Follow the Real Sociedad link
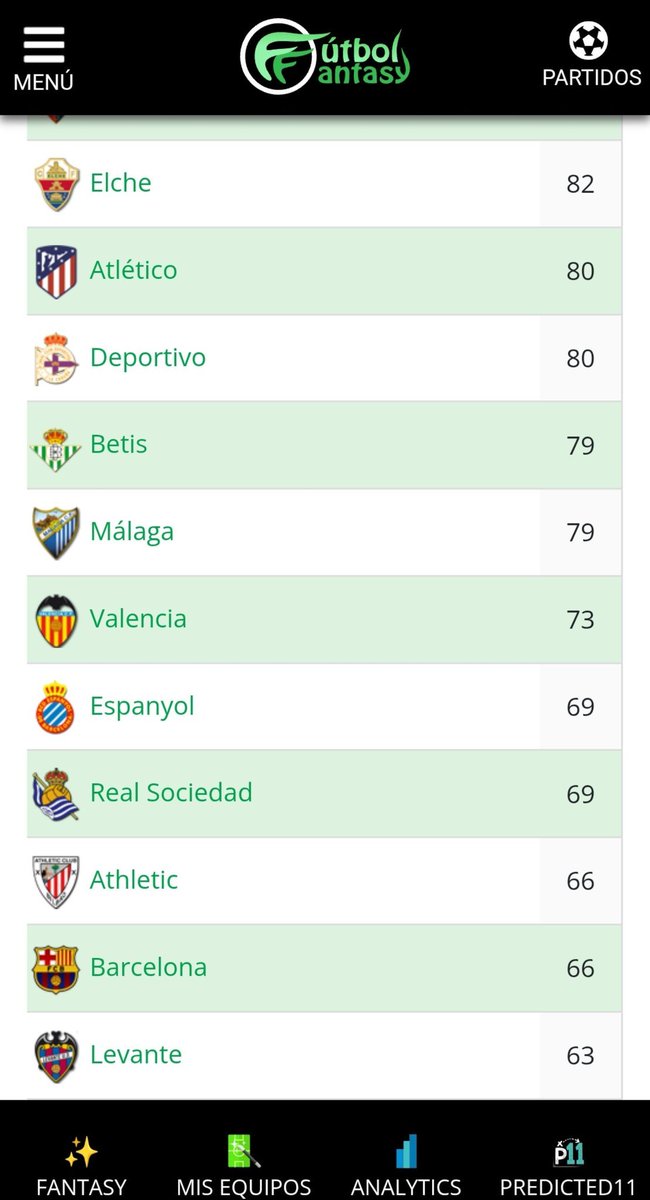 point(171,793)
